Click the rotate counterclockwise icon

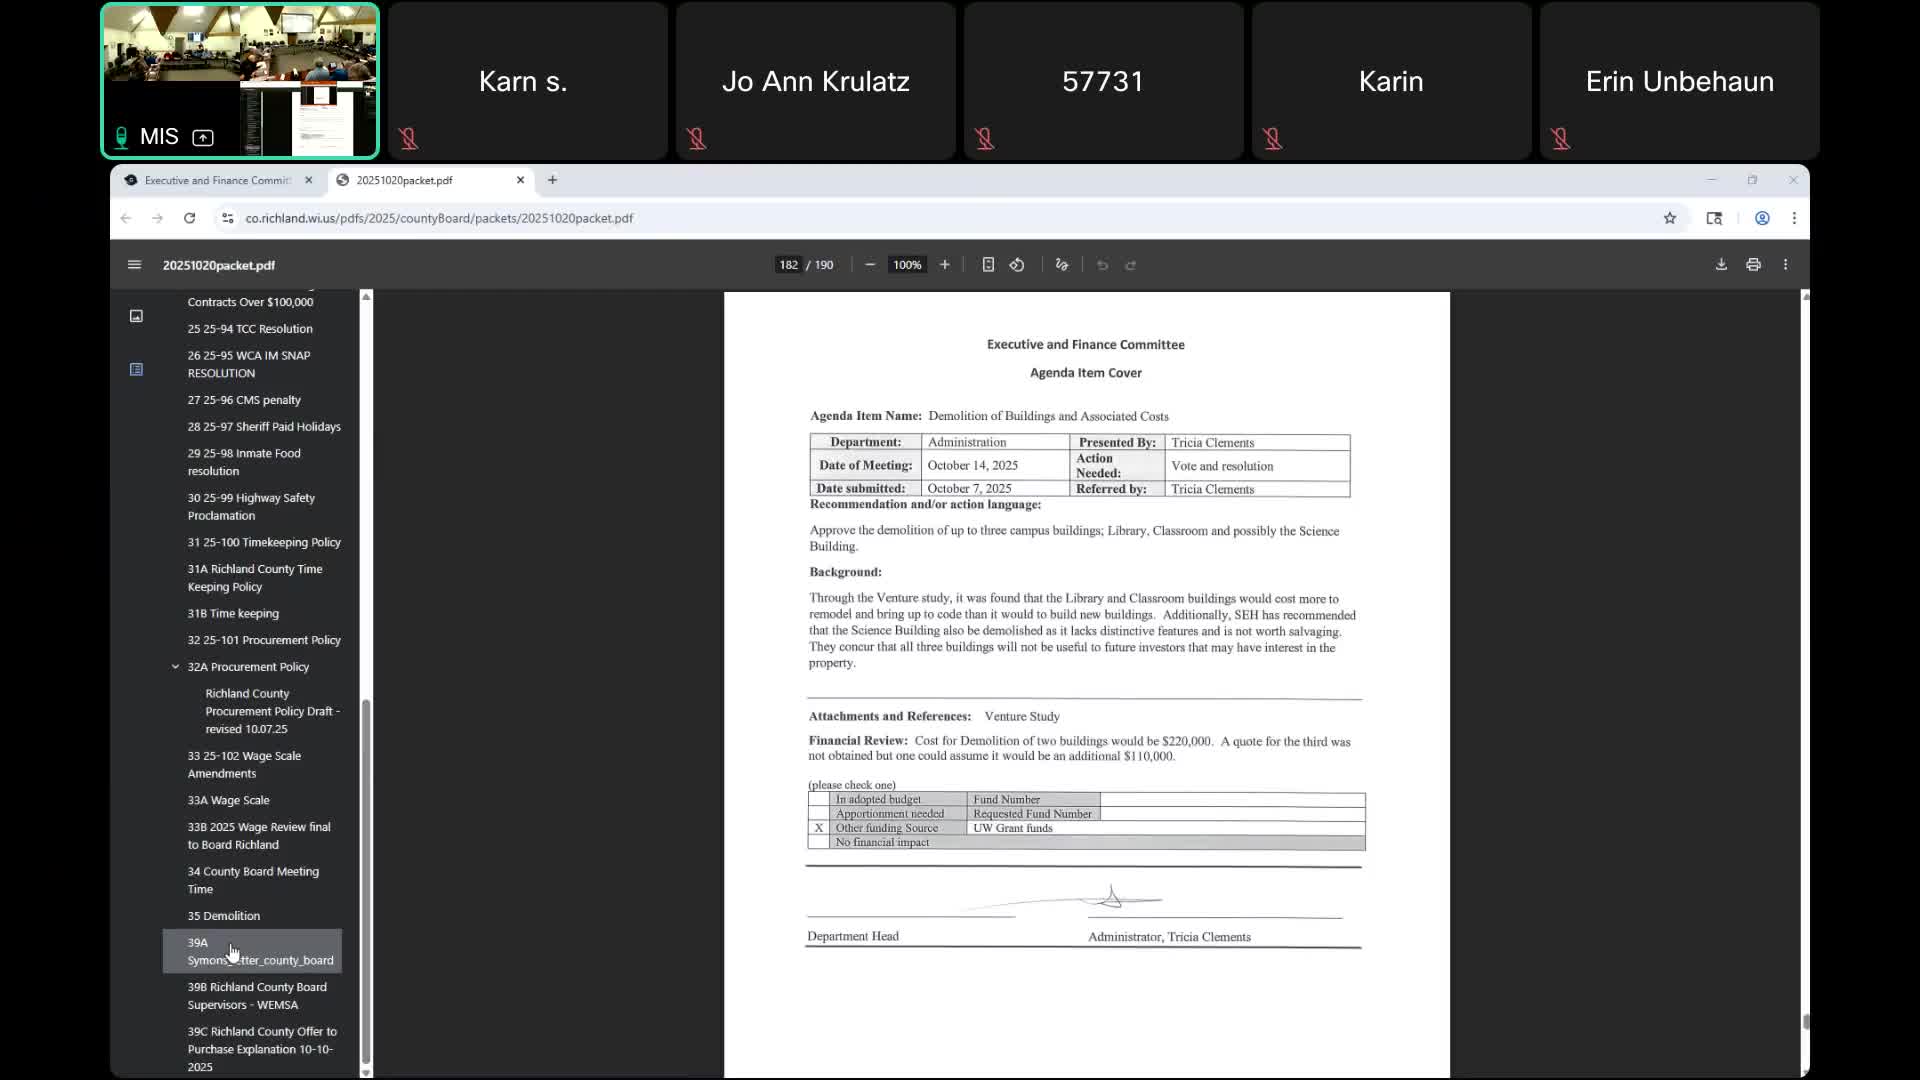click(x=1017, y=265)
